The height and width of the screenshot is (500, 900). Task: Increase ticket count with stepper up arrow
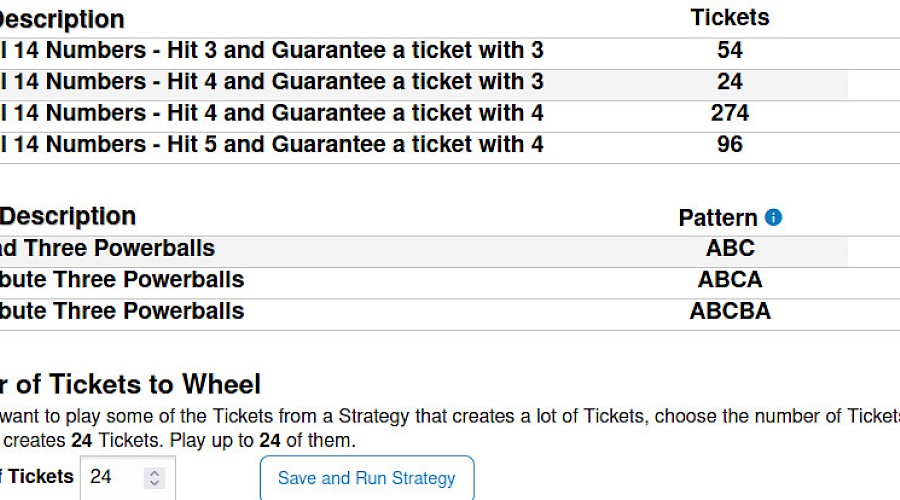154,473
